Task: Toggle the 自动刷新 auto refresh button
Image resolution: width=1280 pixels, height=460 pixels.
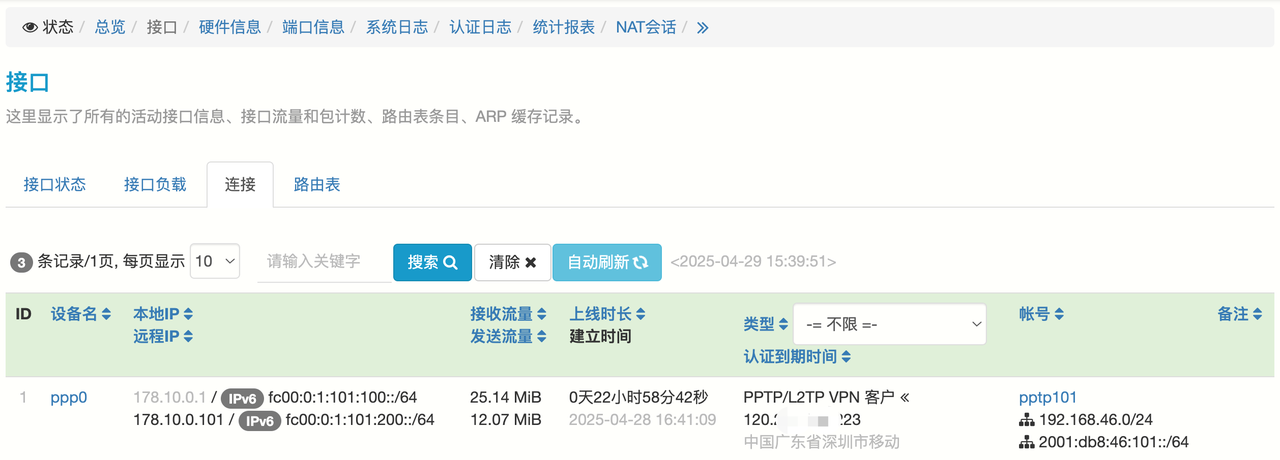Action: 607,262
